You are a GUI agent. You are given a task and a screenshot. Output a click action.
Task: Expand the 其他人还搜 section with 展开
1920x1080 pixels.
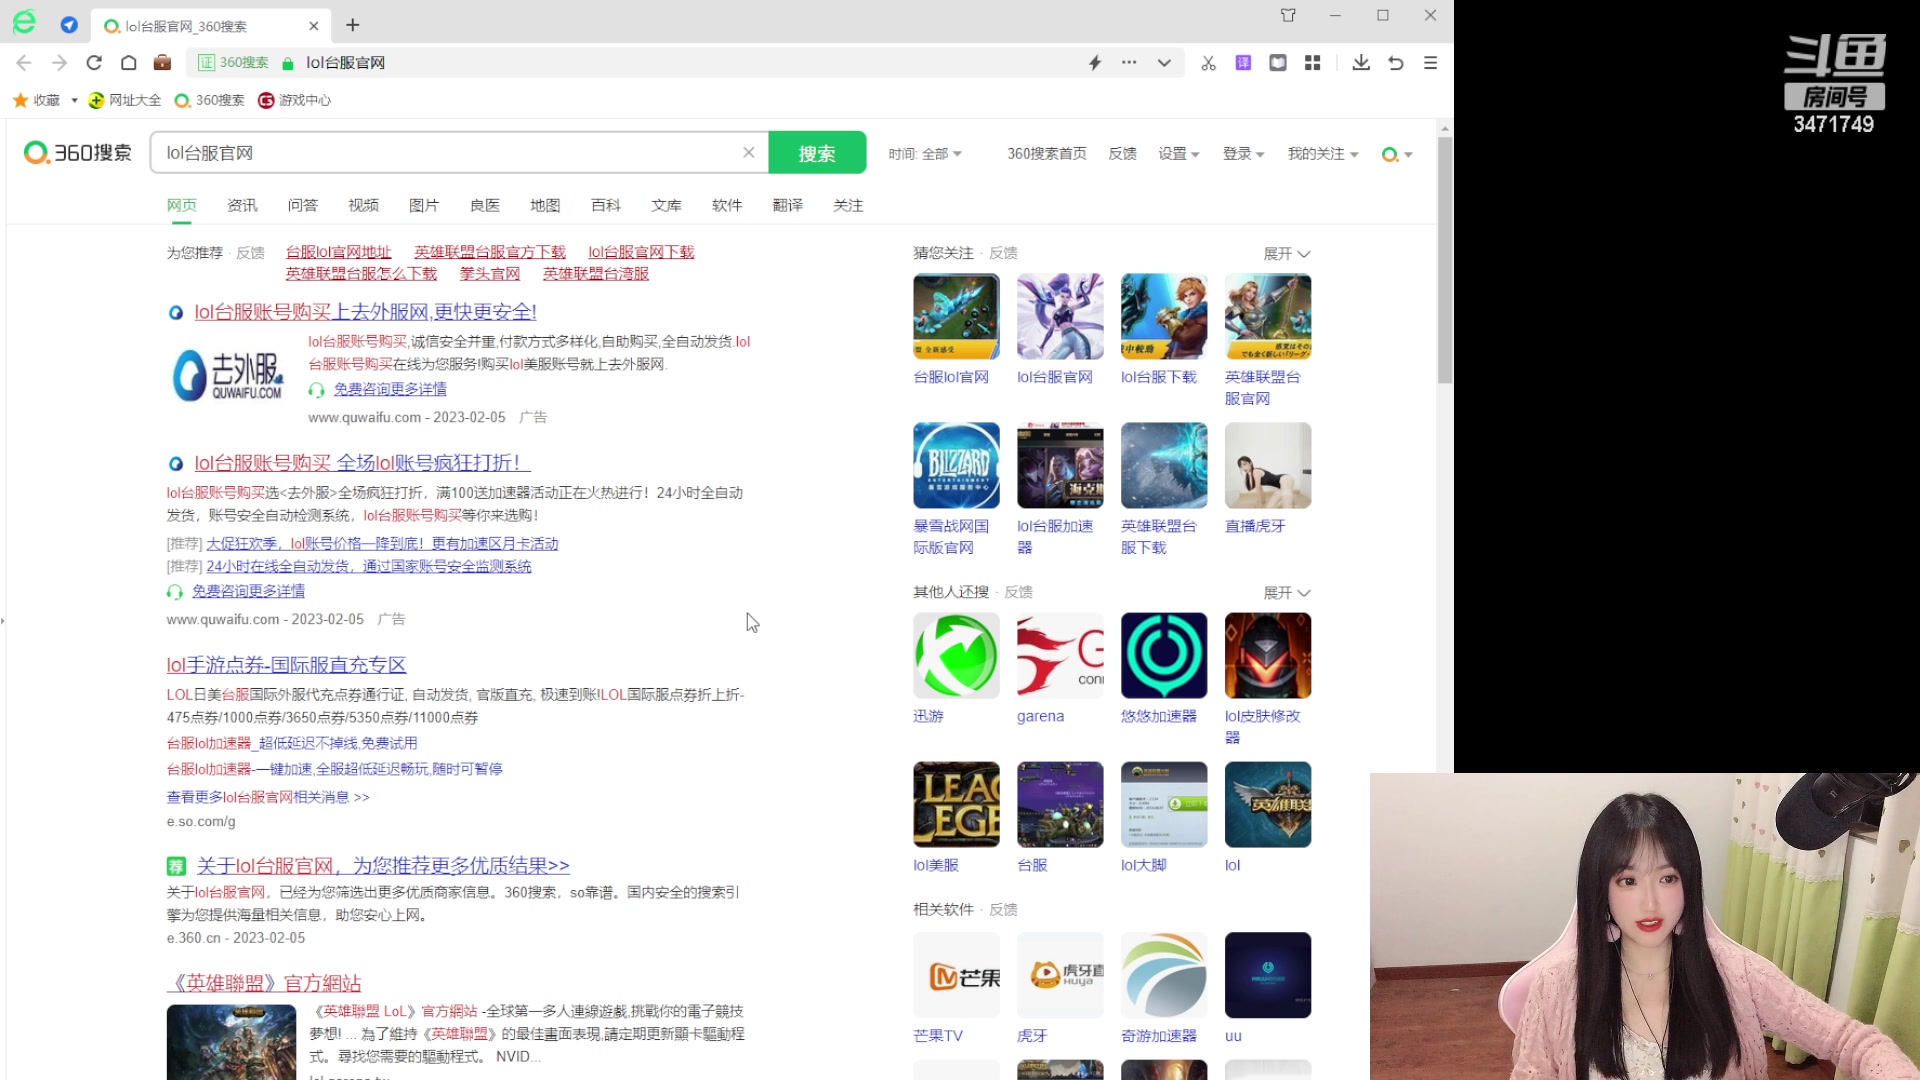(1286, 593)
